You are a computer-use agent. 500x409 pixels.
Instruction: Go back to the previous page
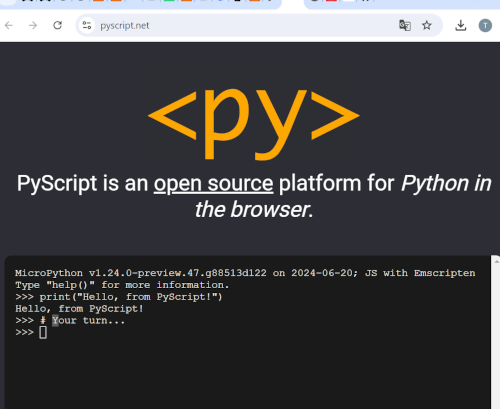coord(9,25)
